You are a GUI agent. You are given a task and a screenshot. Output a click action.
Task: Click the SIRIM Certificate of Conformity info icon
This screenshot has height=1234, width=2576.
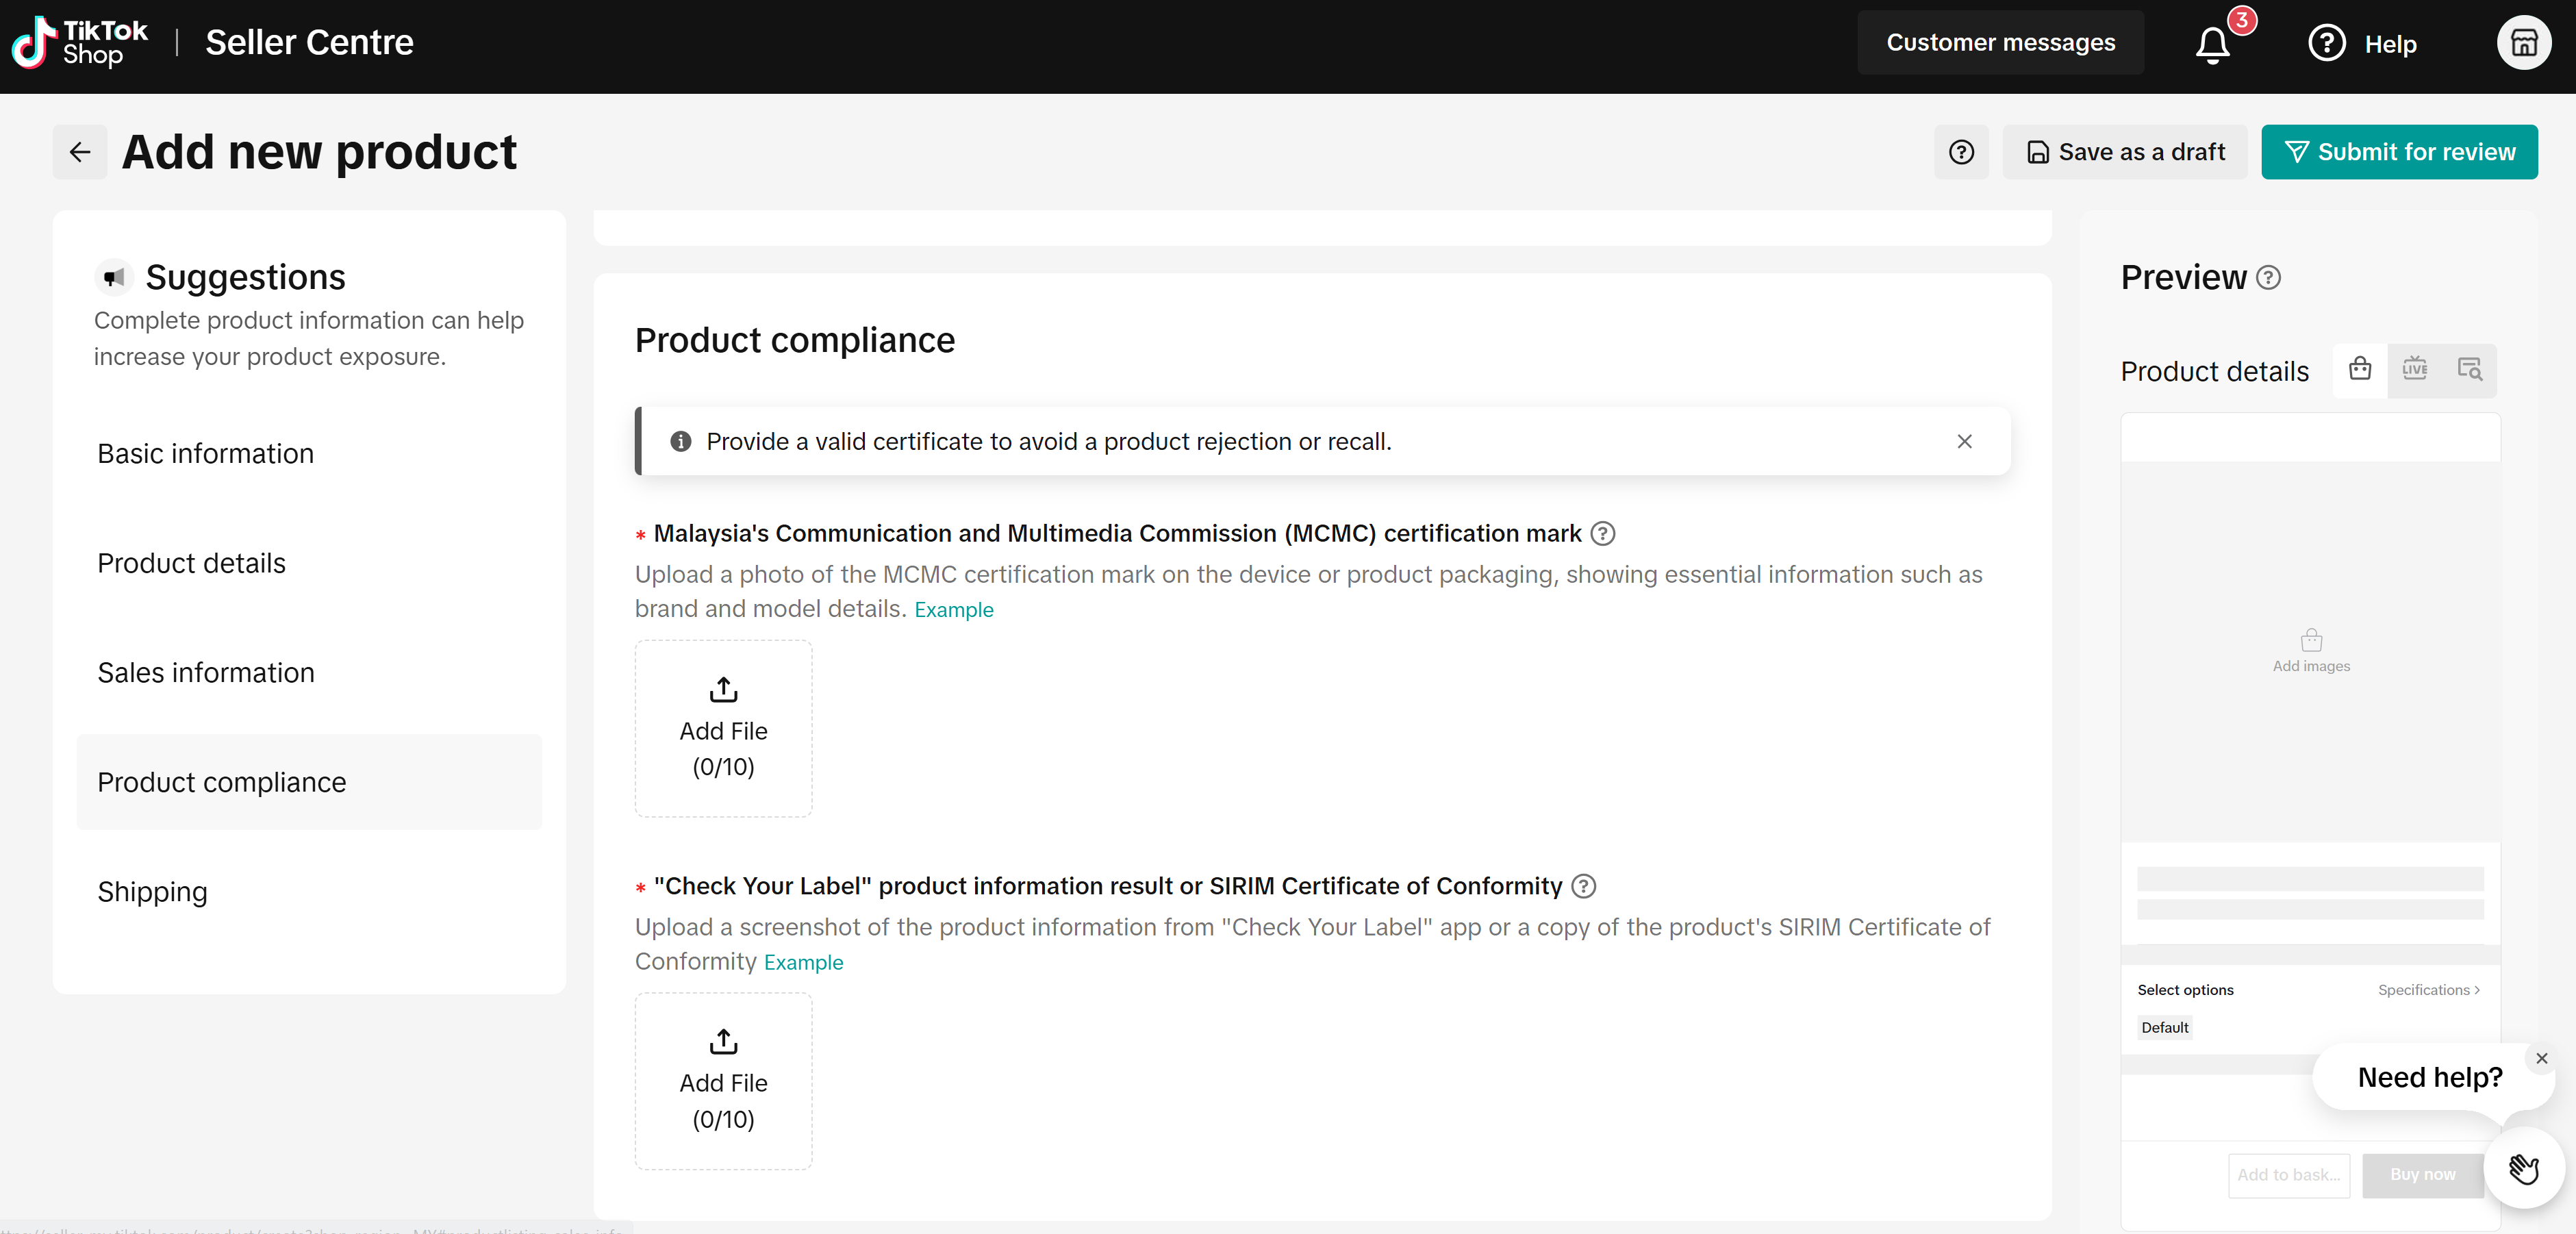point(1584,886)
